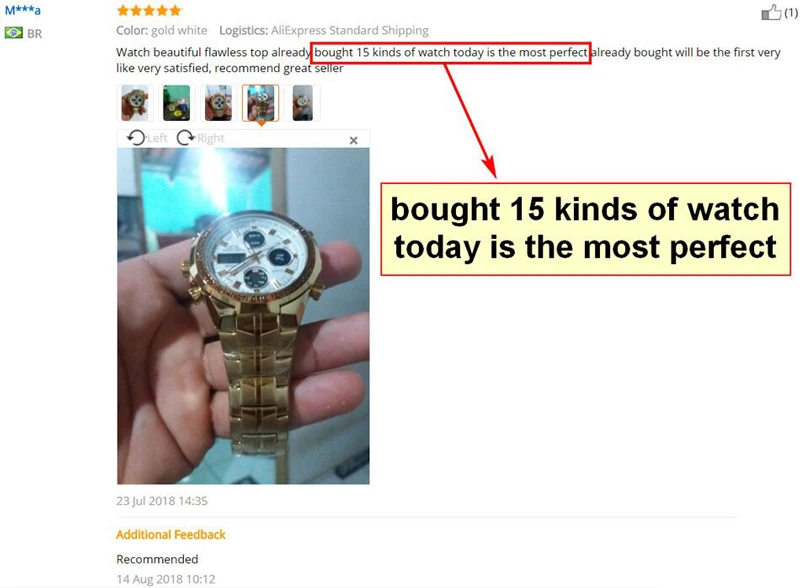Click the 23 Jul 2018 review date
This screenshot has height=588, width=800.
coord(162,501)
